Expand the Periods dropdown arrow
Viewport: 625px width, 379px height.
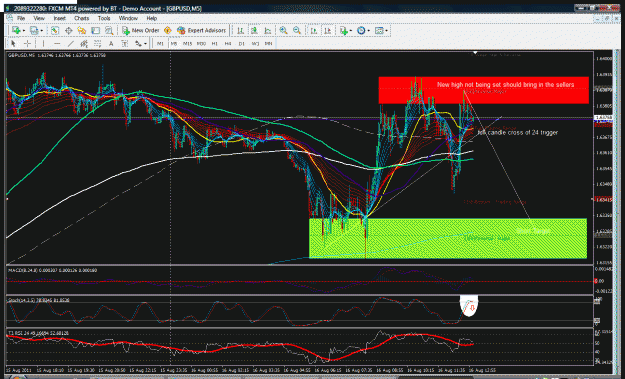[369, 31]
